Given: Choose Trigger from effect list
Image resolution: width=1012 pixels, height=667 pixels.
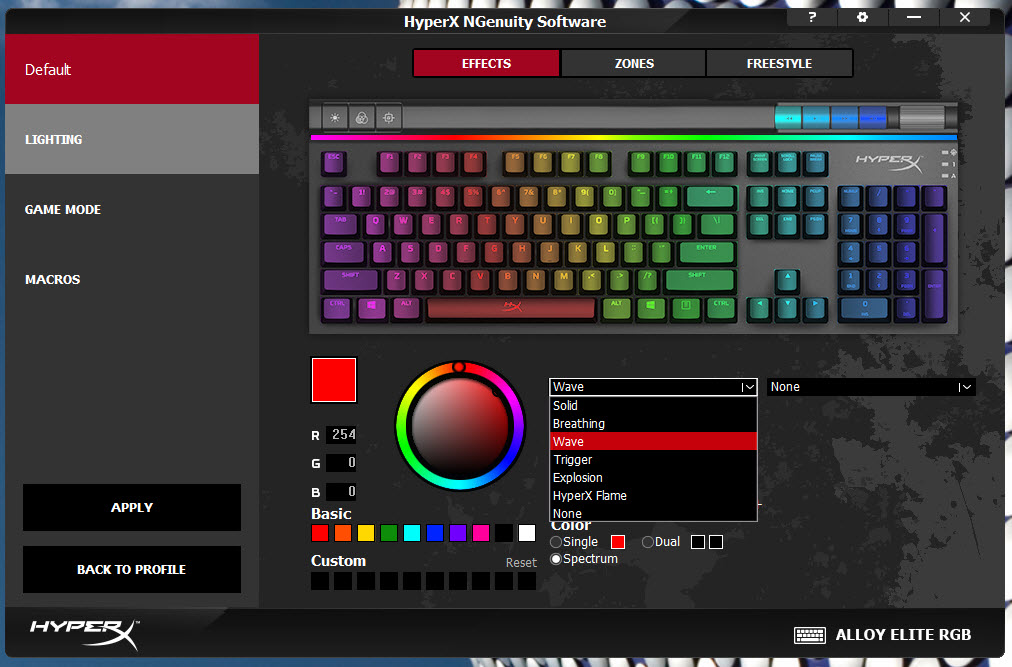Looking at the screenshot, I should (653, 460).
